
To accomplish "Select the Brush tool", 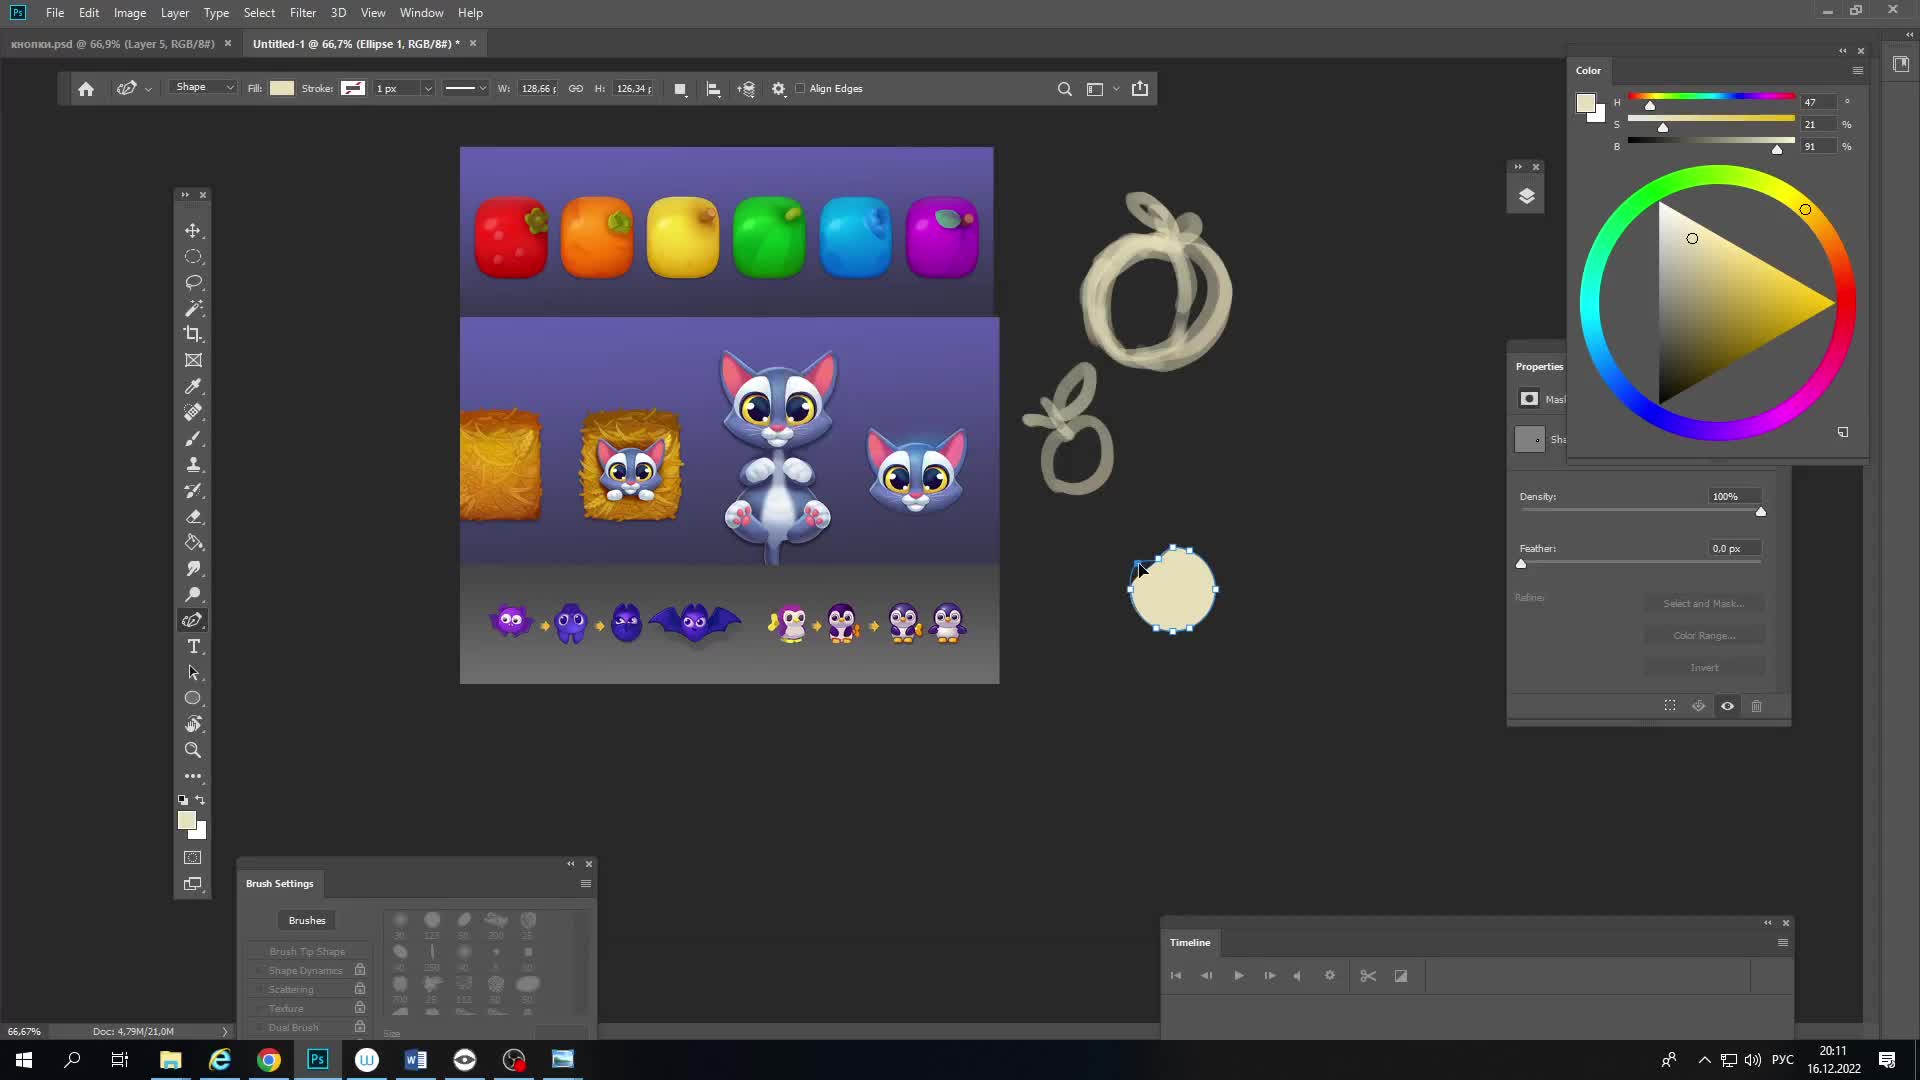I will pos(193,438).
